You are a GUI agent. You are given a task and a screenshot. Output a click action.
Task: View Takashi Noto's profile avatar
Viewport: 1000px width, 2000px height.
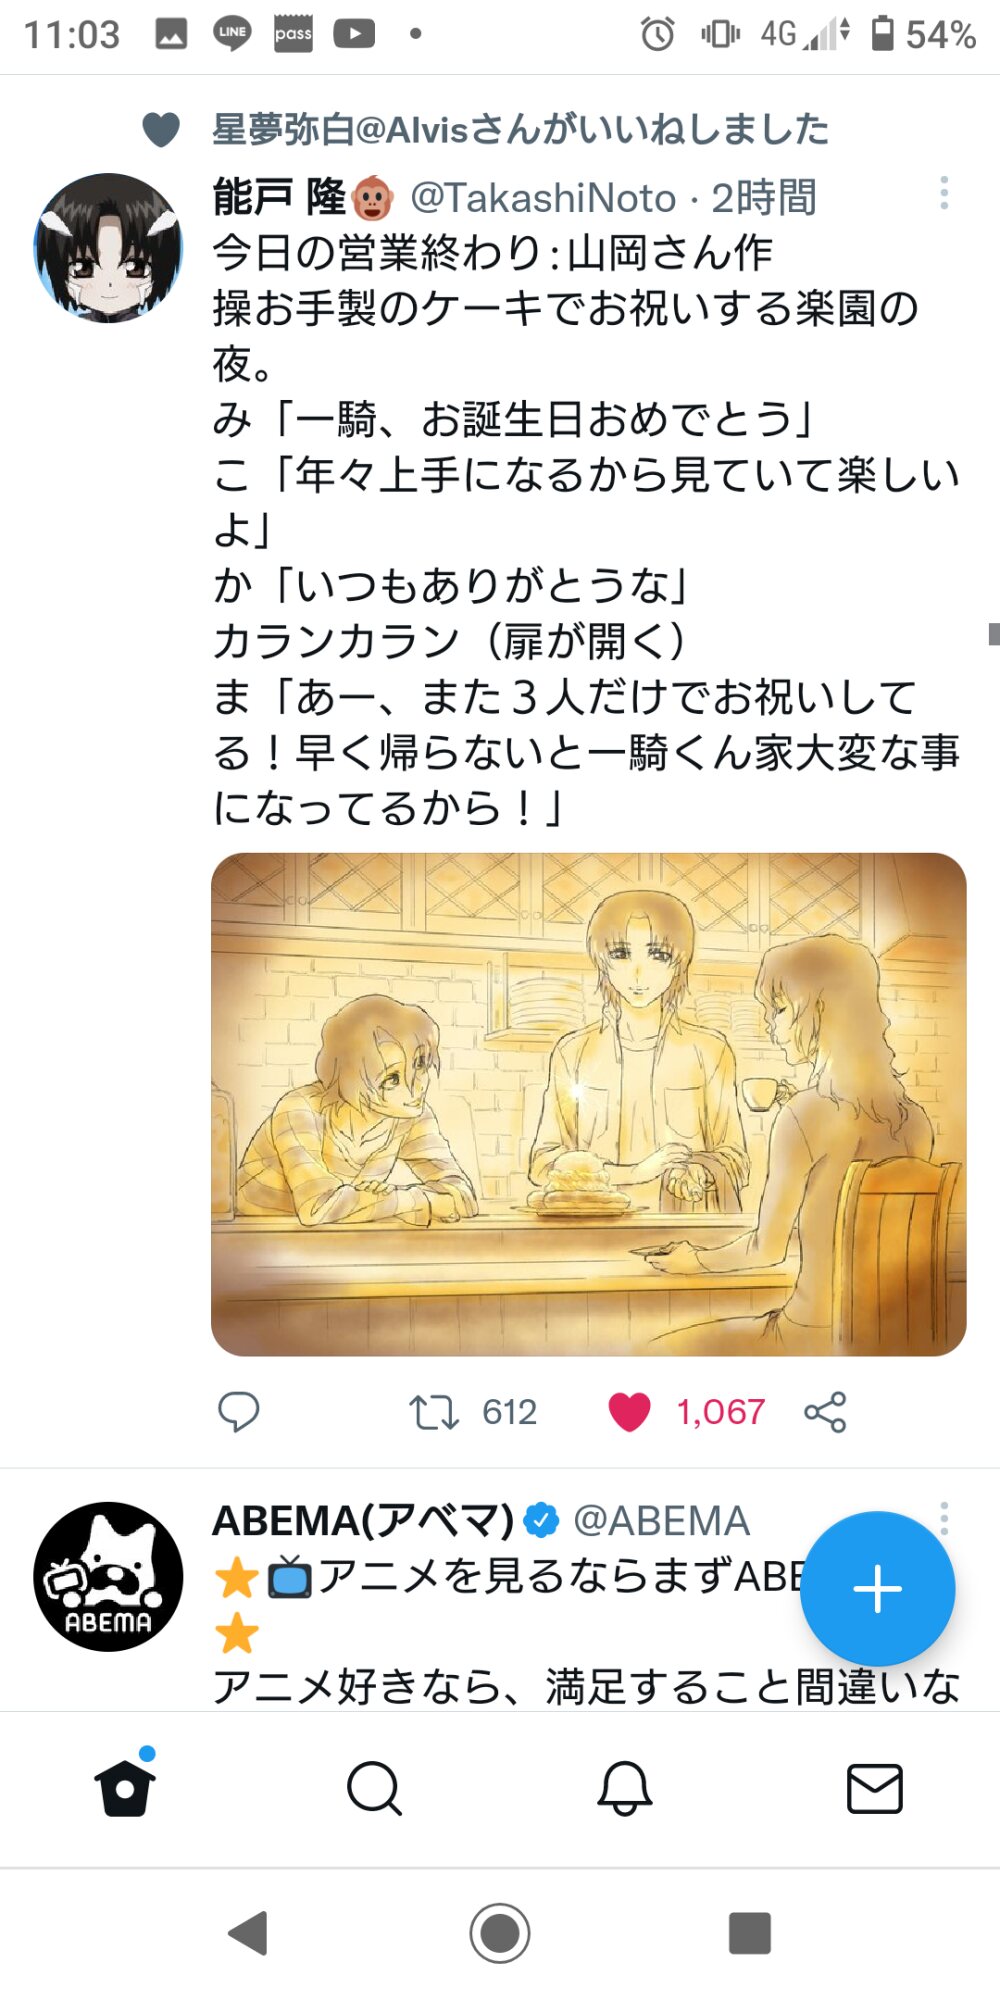pyautogui.click(x=108, y=248)
